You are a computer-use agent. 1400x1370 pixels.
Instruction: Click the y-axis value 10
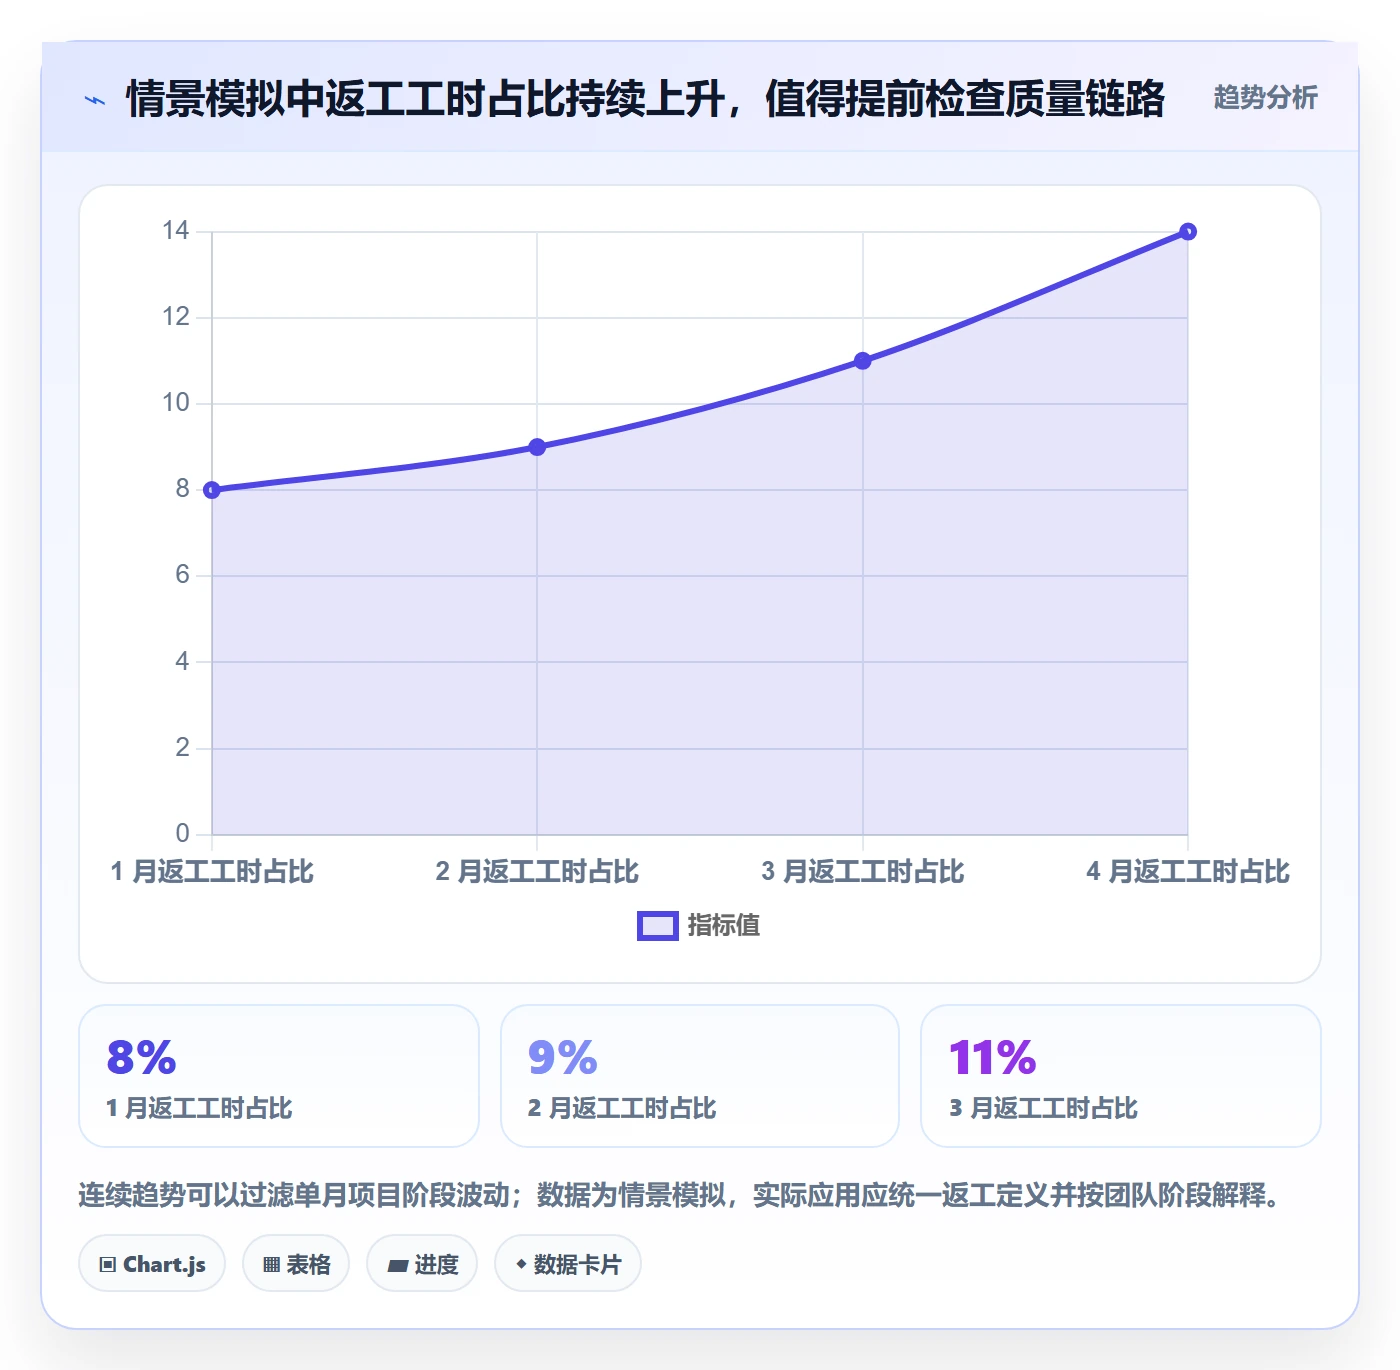pos(176,403)
